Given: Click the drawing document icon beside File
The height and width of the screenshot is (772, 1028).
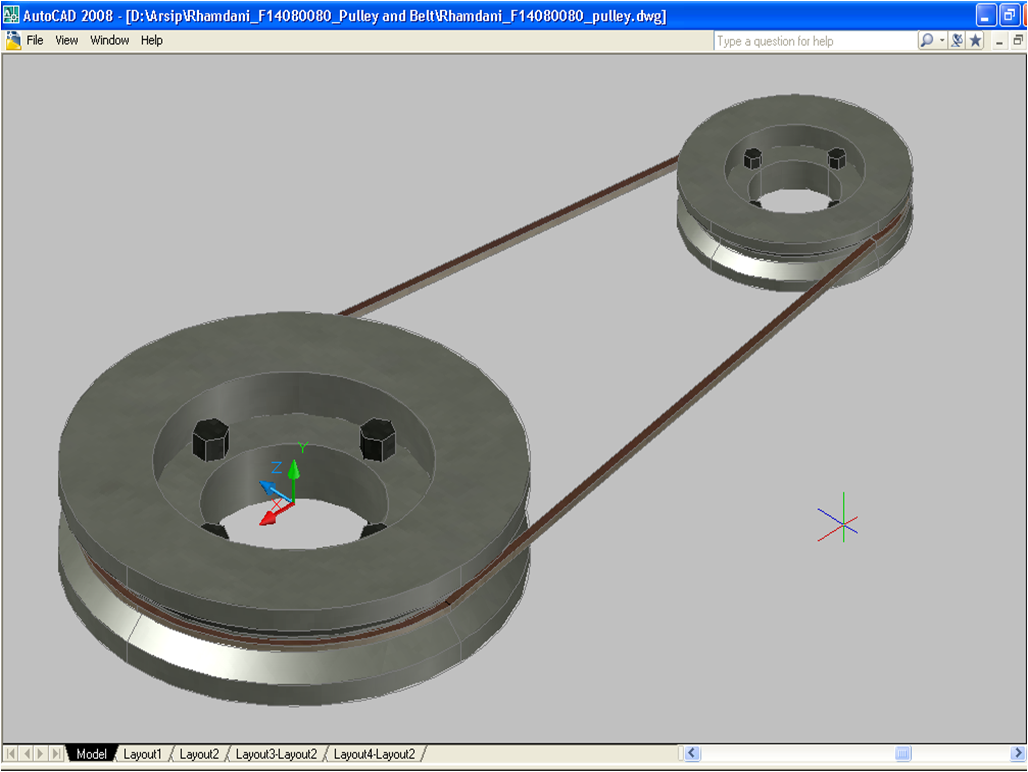Looking at the screenshot, I should click(x=13, y=41).
